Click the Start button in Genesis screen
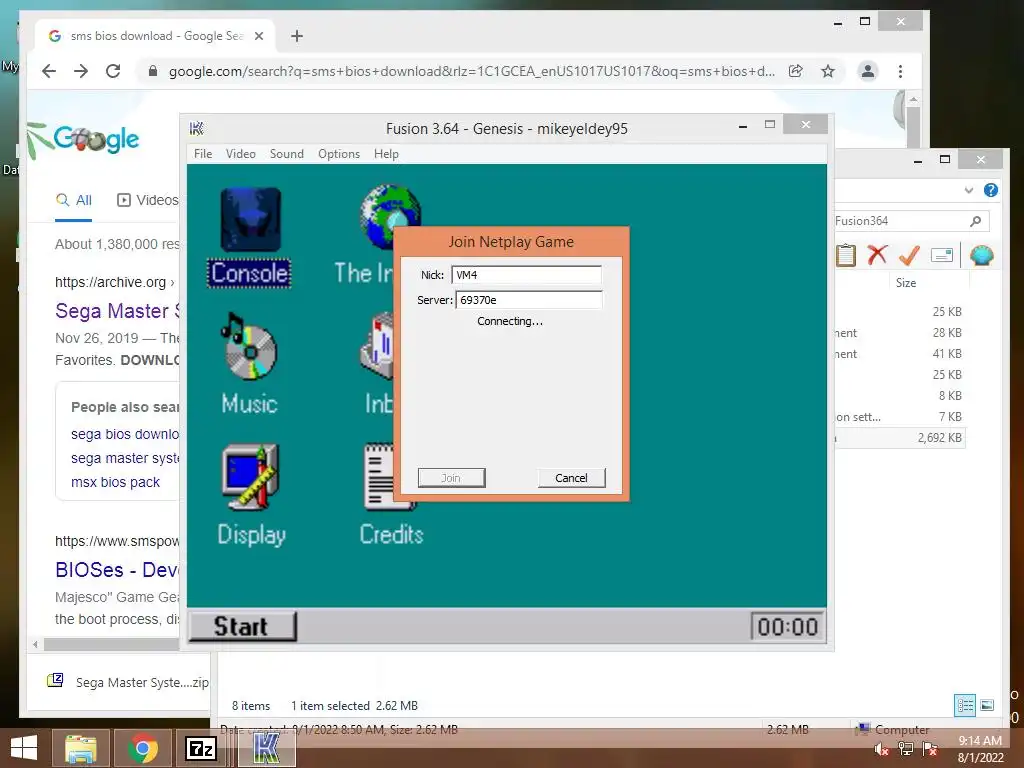The image size is (1024, 768). click(x=242, y=626)
